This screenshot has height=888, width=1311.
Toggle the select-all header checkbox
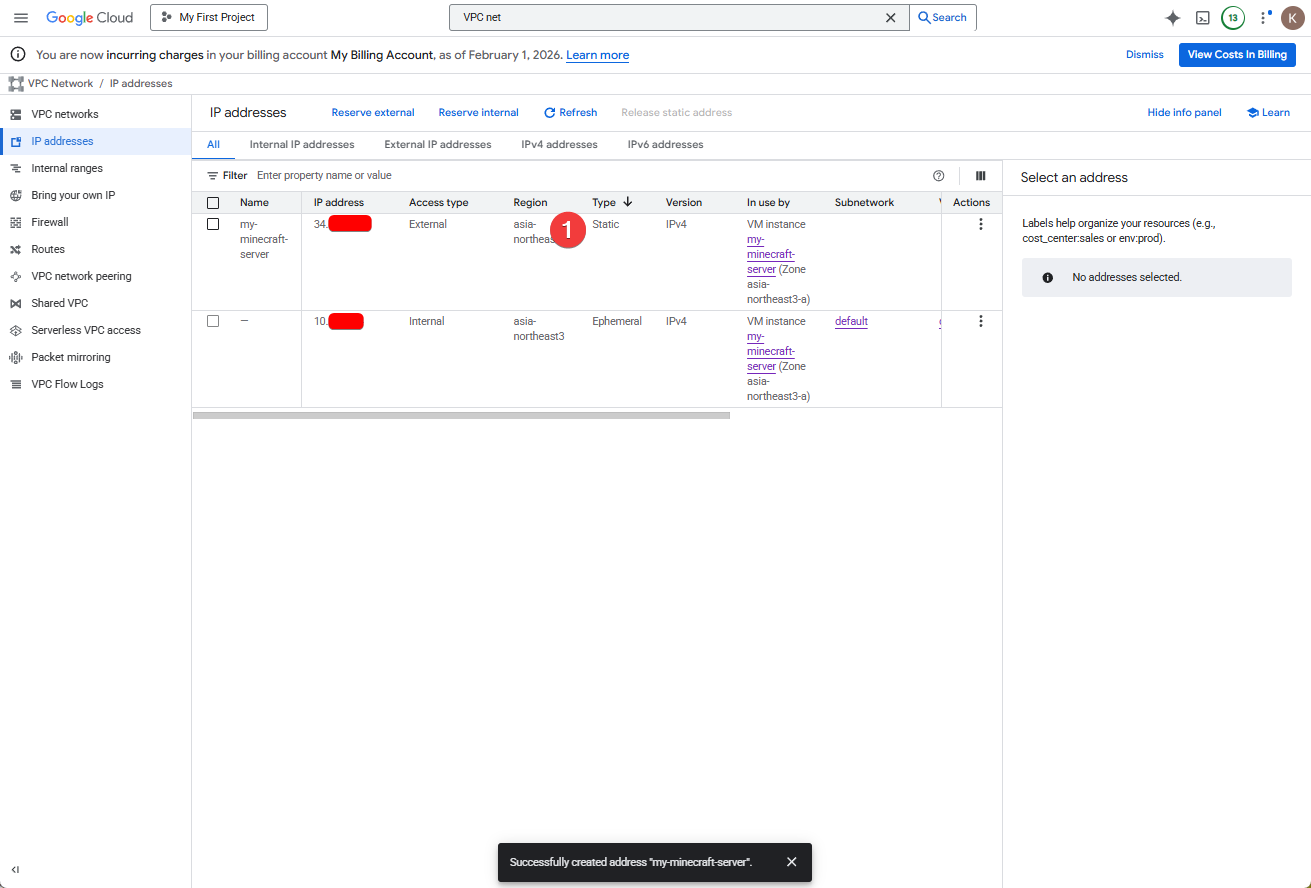tap(213, 203)
